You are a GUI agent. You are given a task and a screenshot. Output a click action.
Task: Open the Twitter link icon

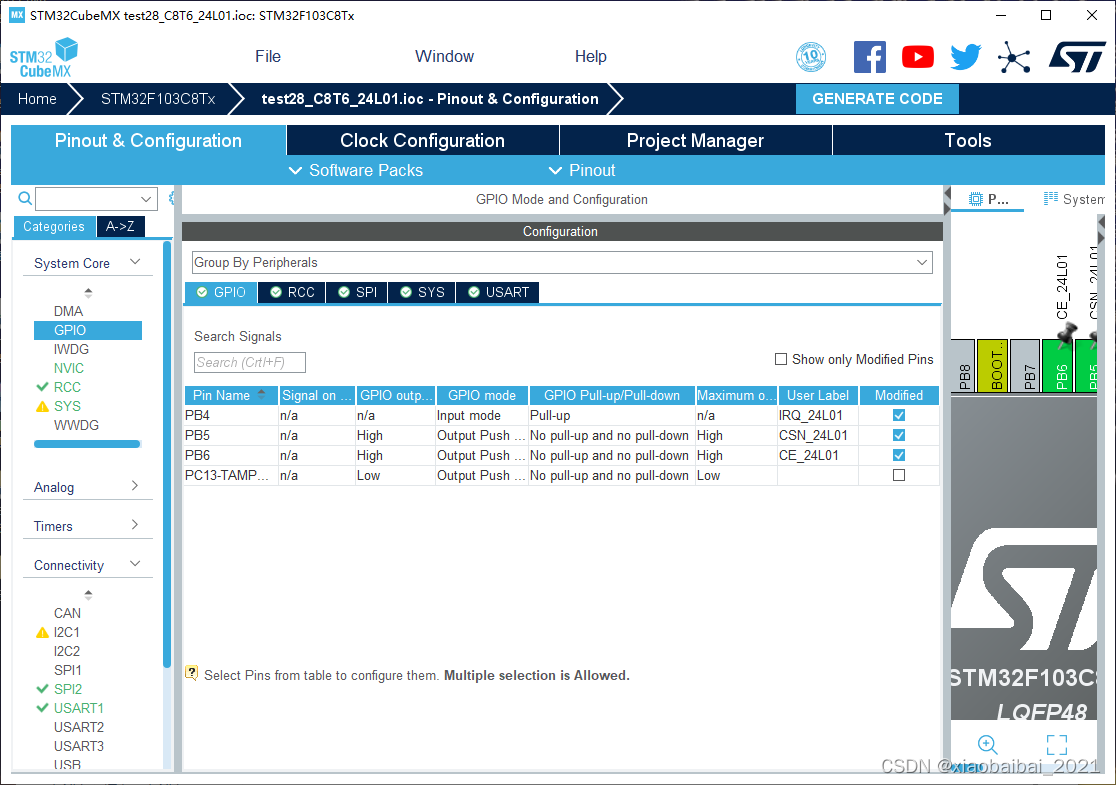[966, 57]
